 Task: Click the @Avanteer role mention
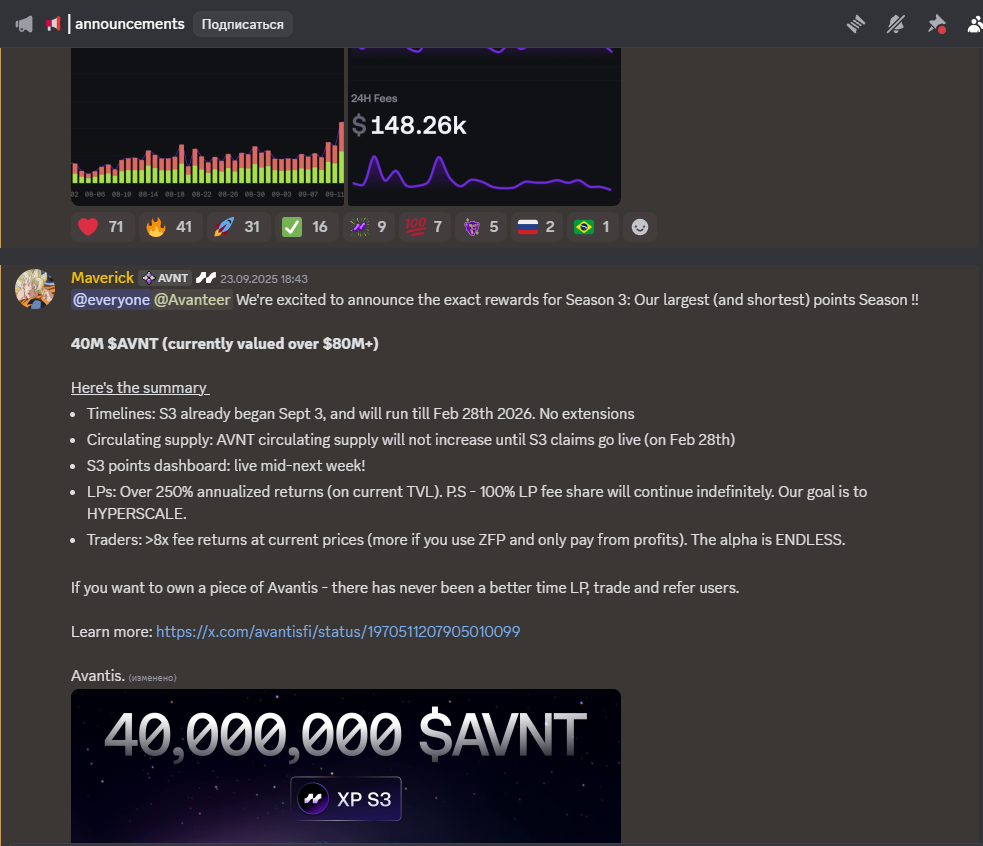pos(192,299)
